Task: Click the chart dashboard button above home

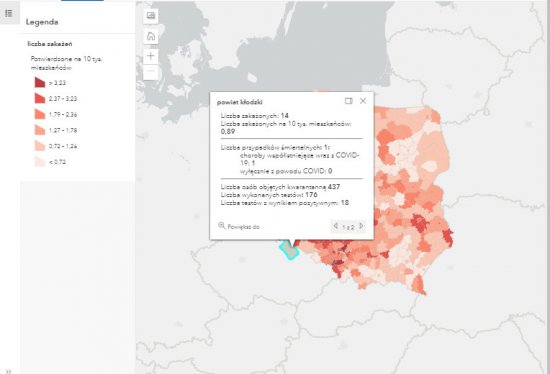Action: point(151,16)
